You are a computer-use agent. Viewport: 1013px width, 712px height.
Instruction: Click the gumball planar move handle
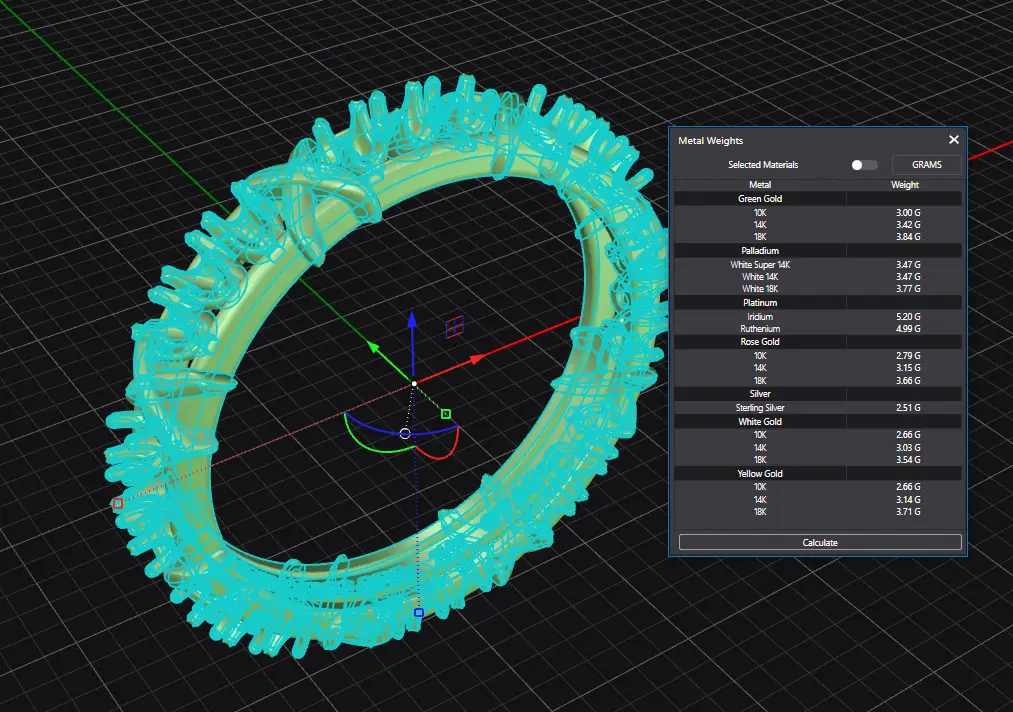click(455, 327)
